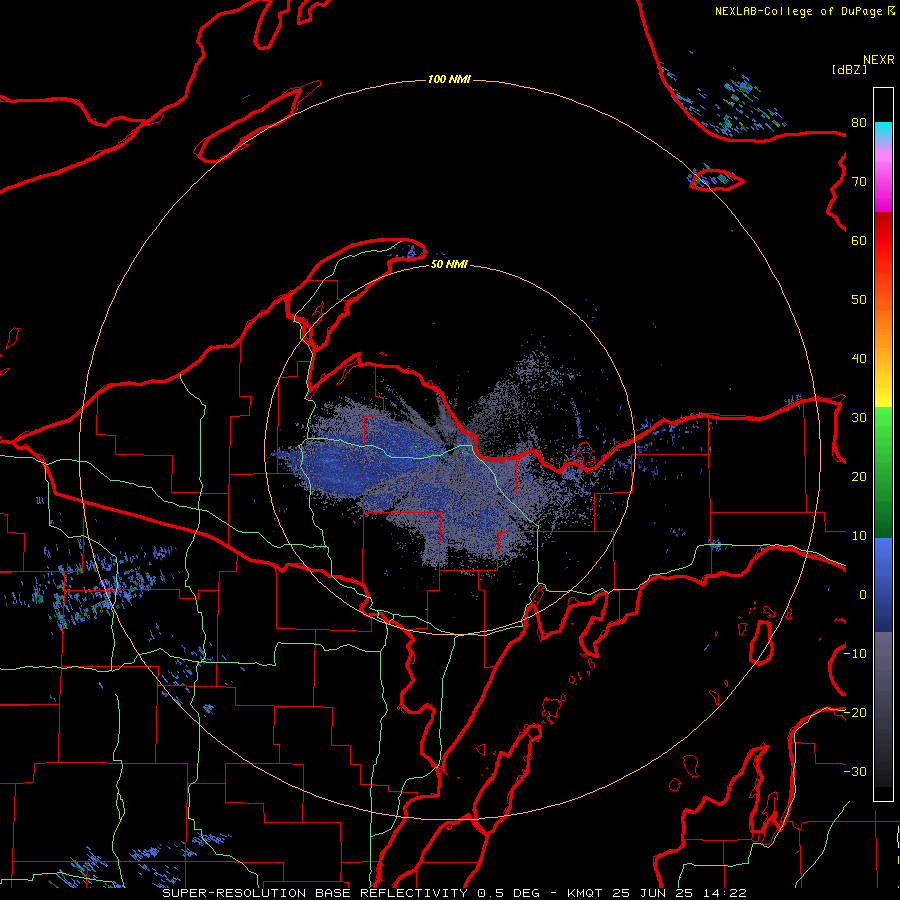This screenshot has height=900, width=900.
Task: Click the orange segment of color bar
Action: tap(883, 327)
